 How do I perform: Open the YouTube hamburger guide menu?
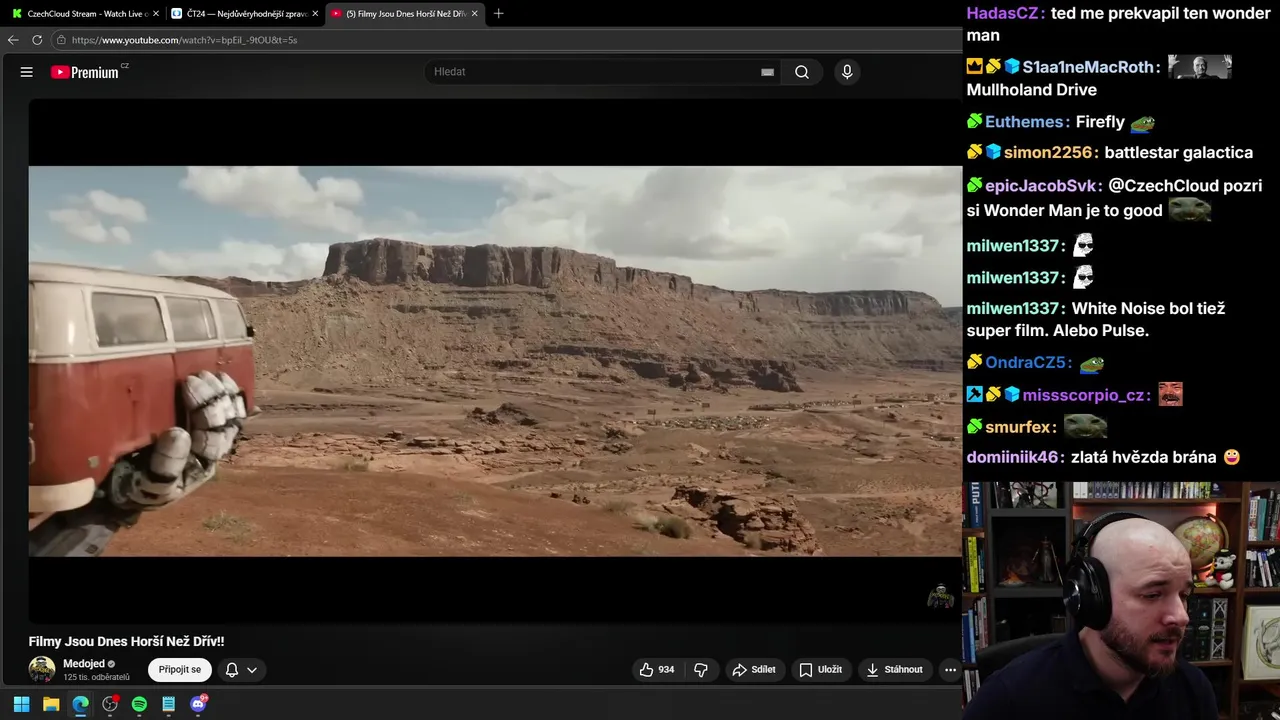[x=27, y=72]
